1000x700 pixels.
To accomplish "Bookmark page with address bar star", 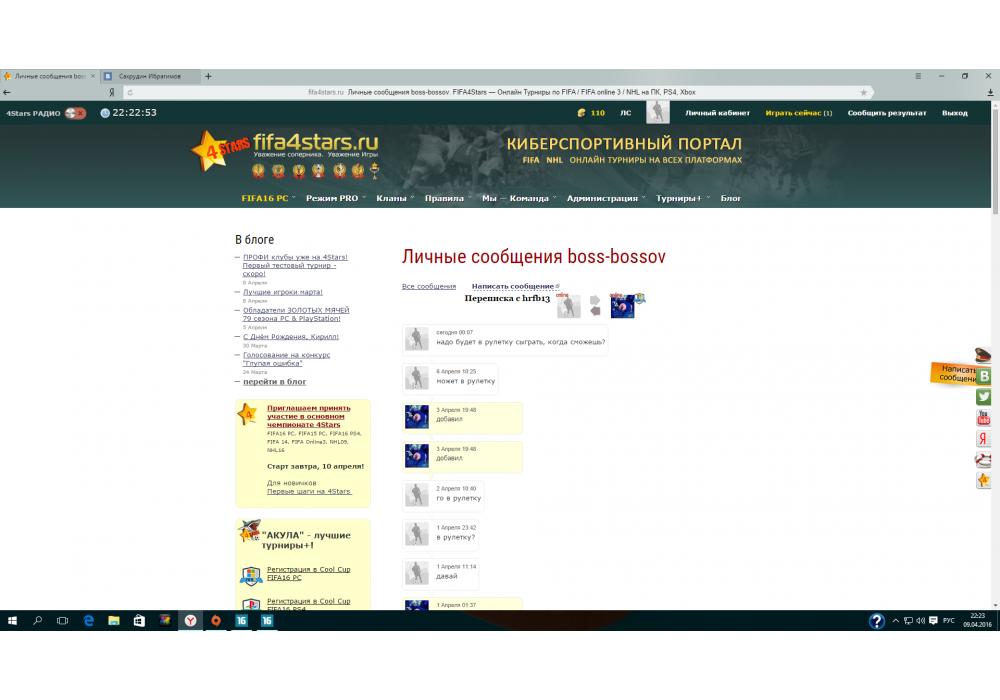I will coord(864,92).
